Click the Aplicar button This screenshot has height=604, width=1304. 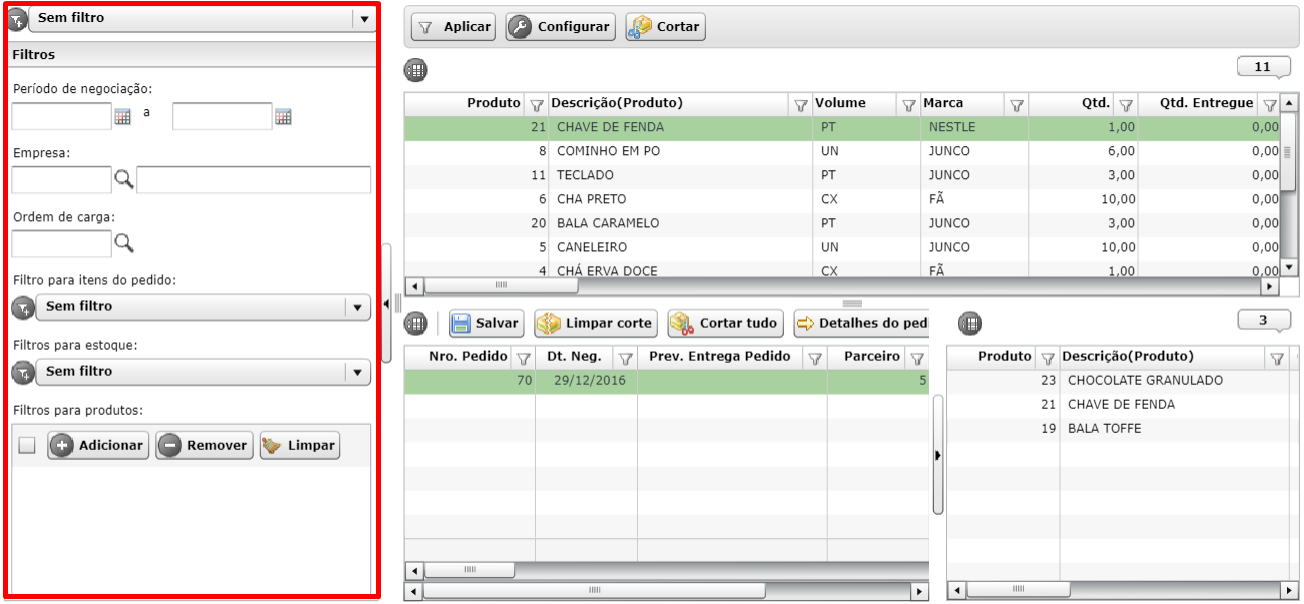(x=454, y=27)
